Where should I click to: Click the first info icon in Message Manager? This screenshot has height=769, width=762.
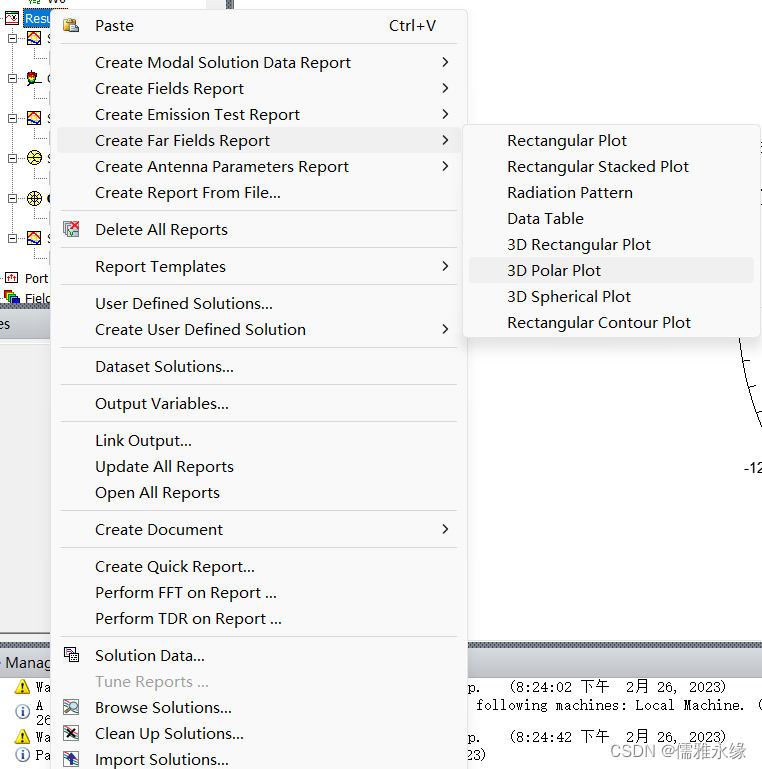pos(23,711)
